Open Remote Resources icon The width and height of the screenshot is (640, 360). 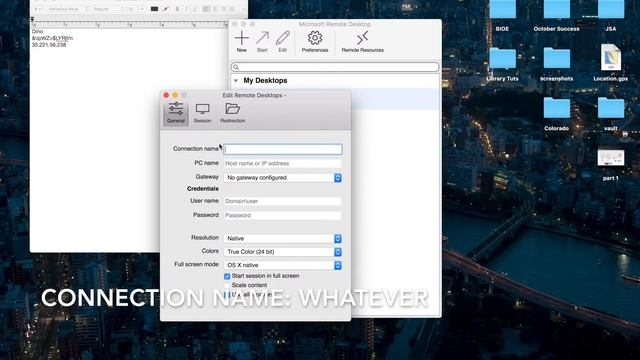(x=362, y=38)
